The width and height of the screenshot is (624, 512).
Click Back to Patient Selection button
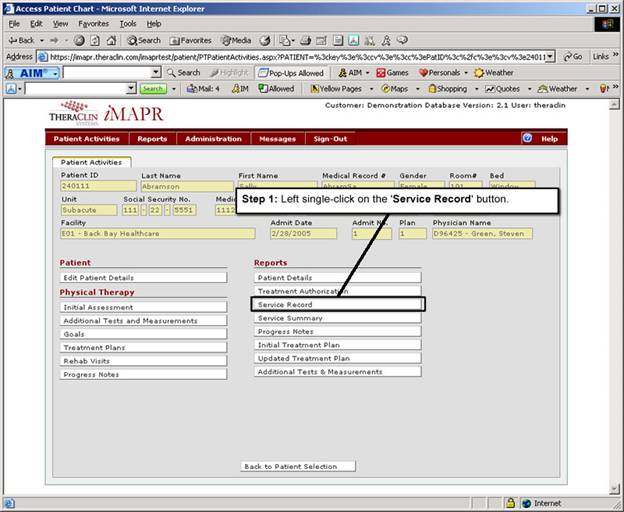(x=298, y=466)
